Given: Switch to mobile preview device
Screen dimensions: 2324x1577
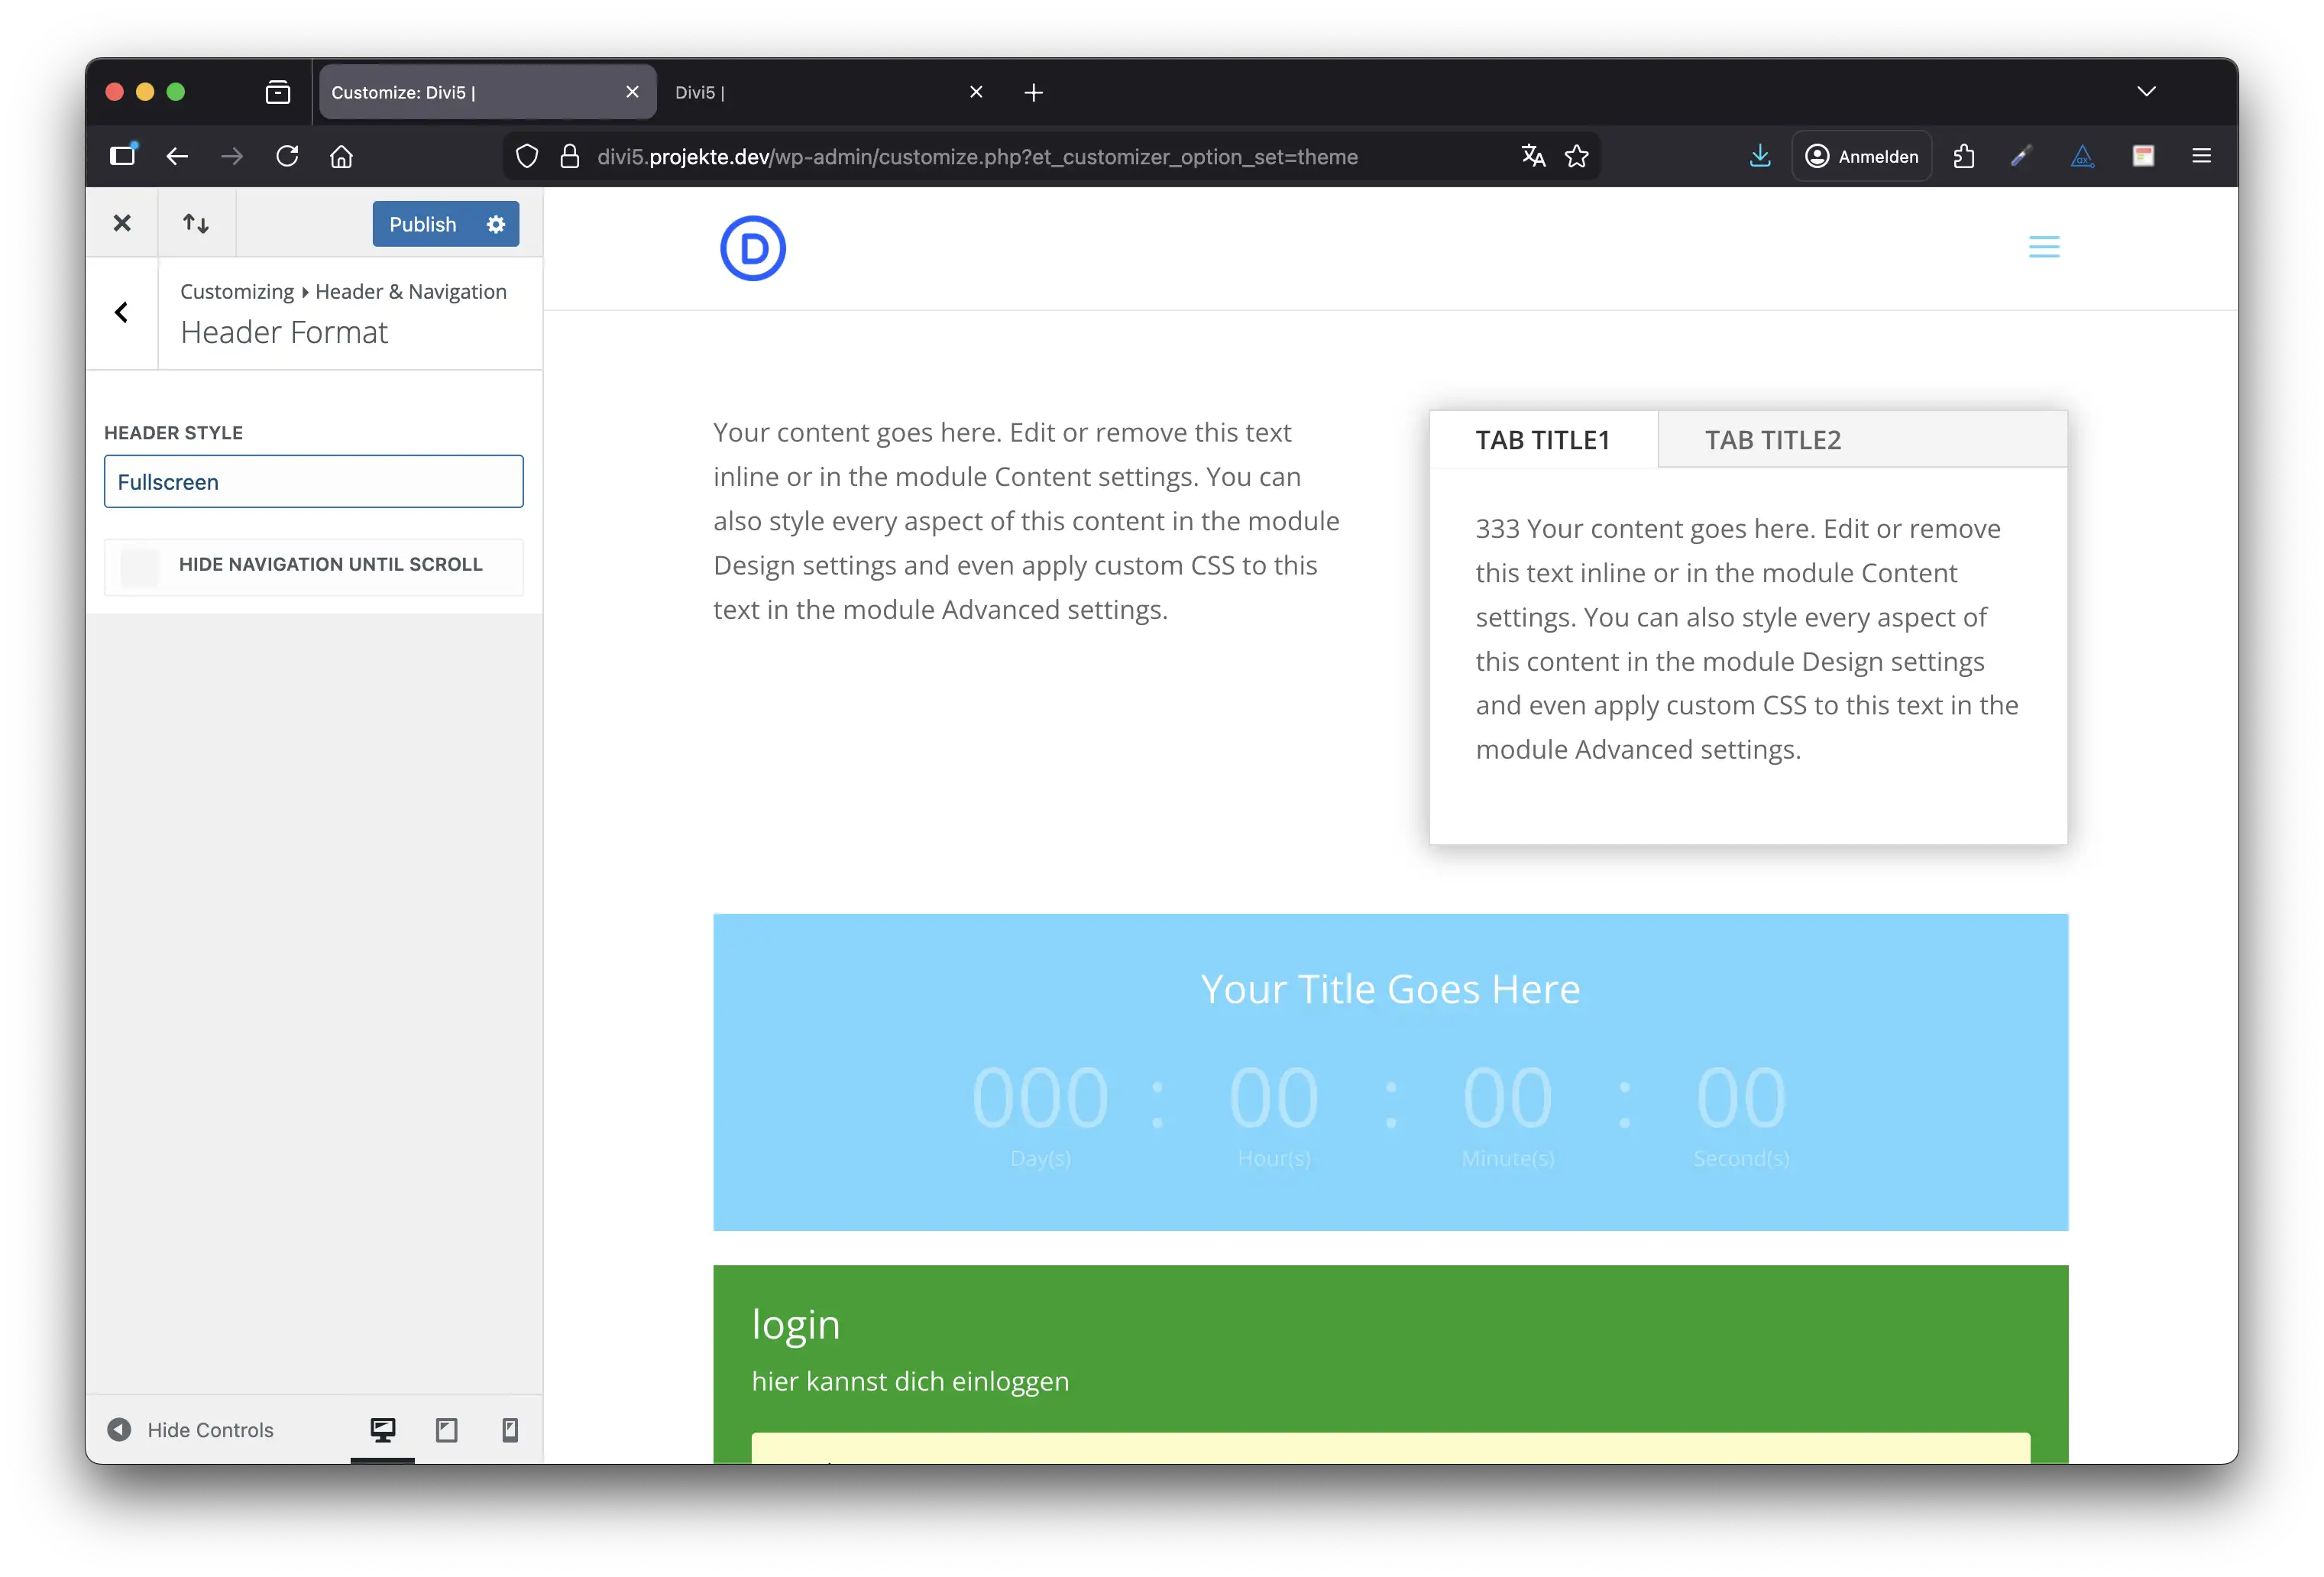Looking at the screenshot, I should (x=510, y=1429).
